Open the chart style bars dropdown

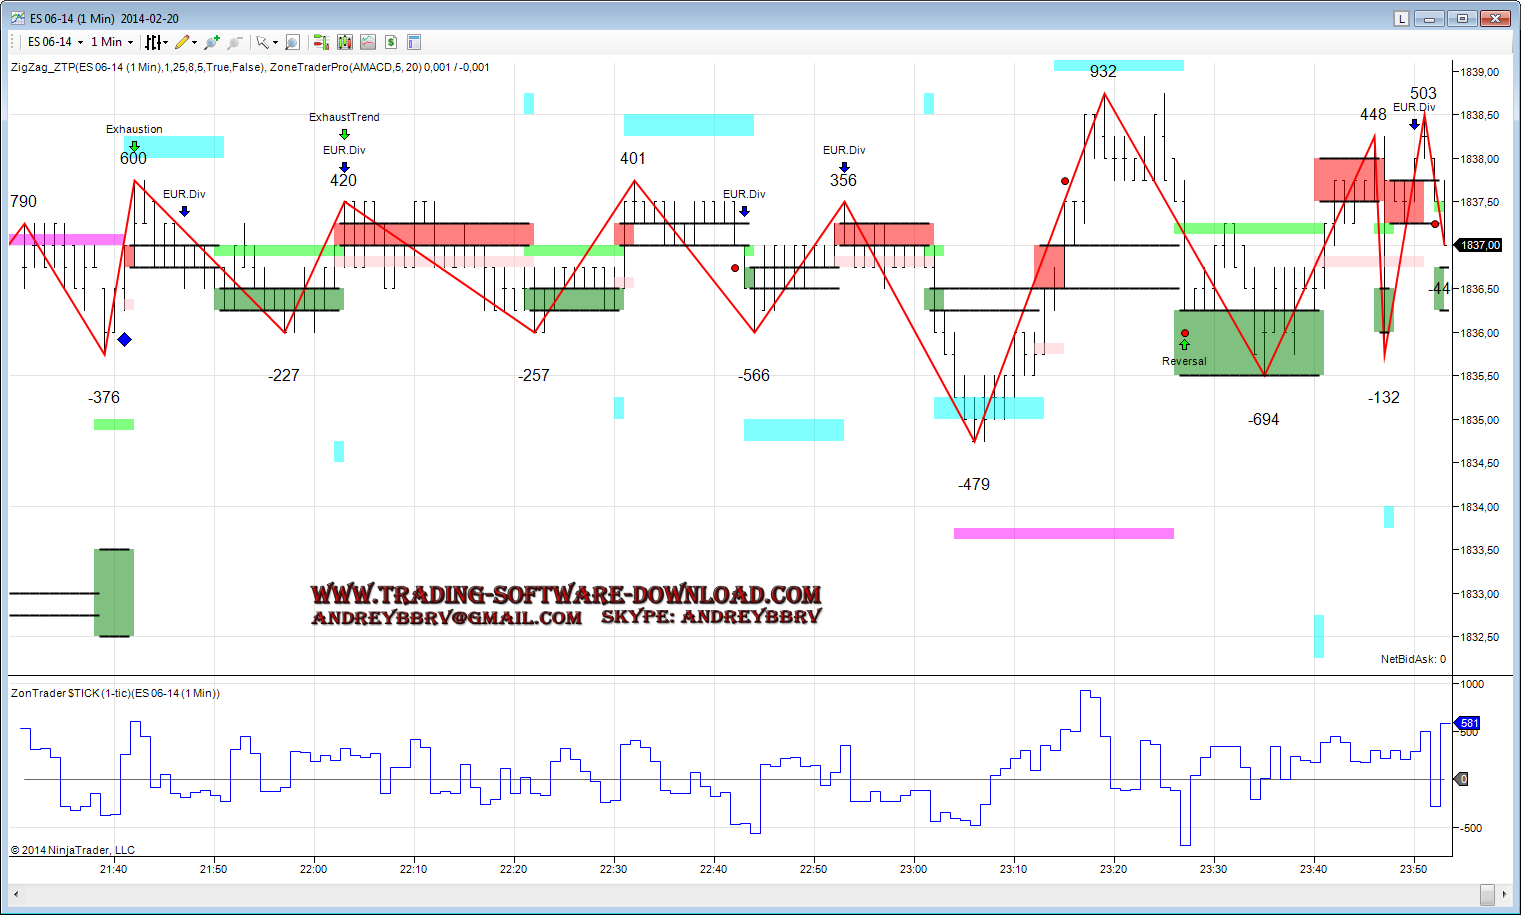coord(156,42)
